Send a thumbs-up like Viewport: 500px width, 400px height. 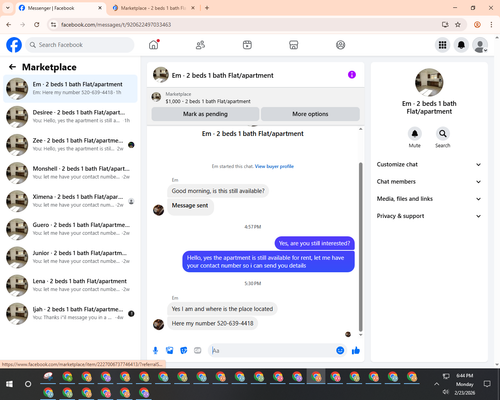point(356,350)
